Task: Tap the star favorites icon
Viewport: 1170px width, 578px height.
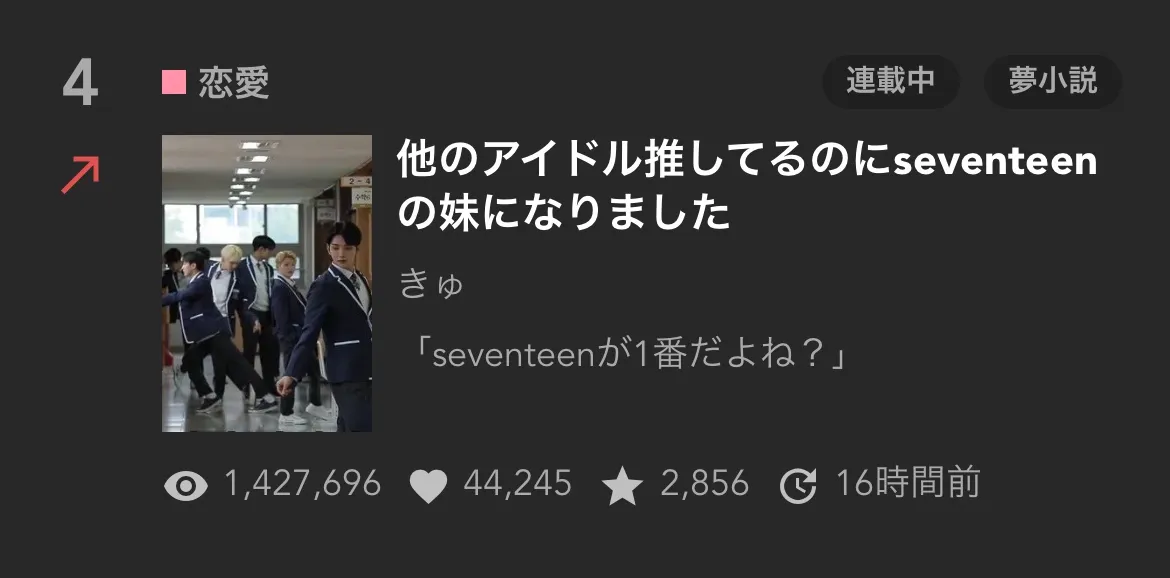Action: [622, 486]
